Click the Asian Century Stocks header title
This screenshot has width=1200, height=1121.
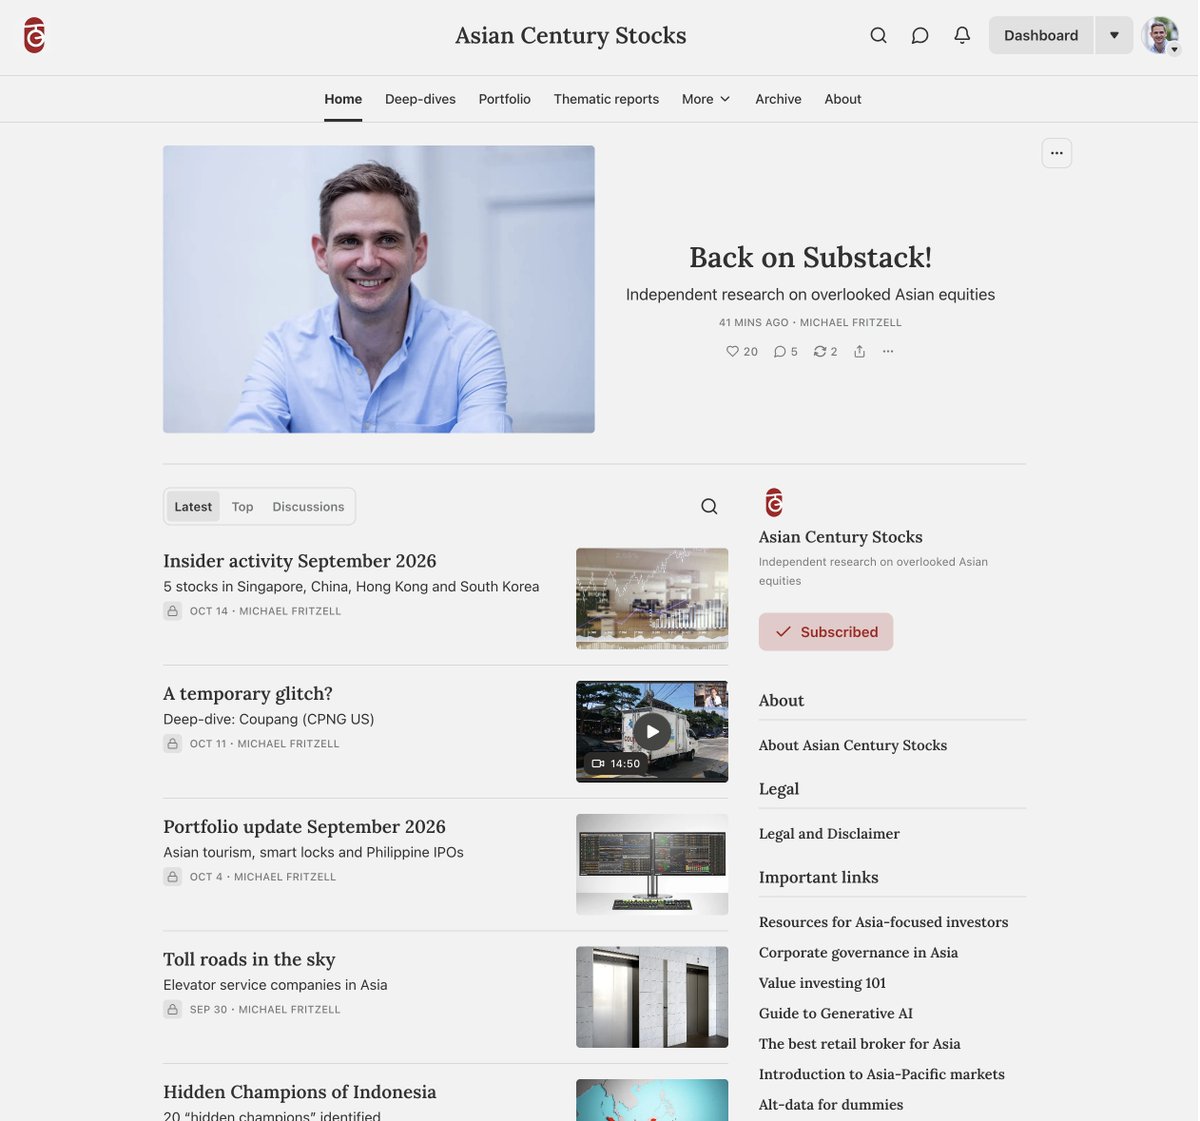coord(571,35)
